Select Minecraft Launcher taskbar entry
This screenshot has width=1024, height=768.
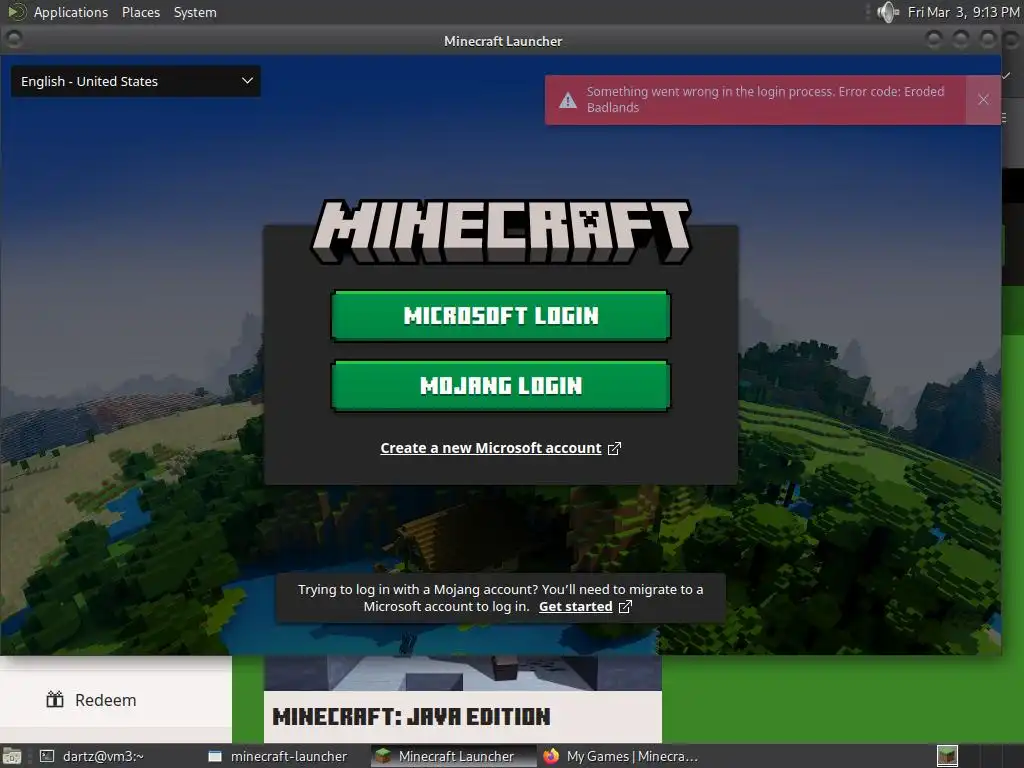(455, 756)
